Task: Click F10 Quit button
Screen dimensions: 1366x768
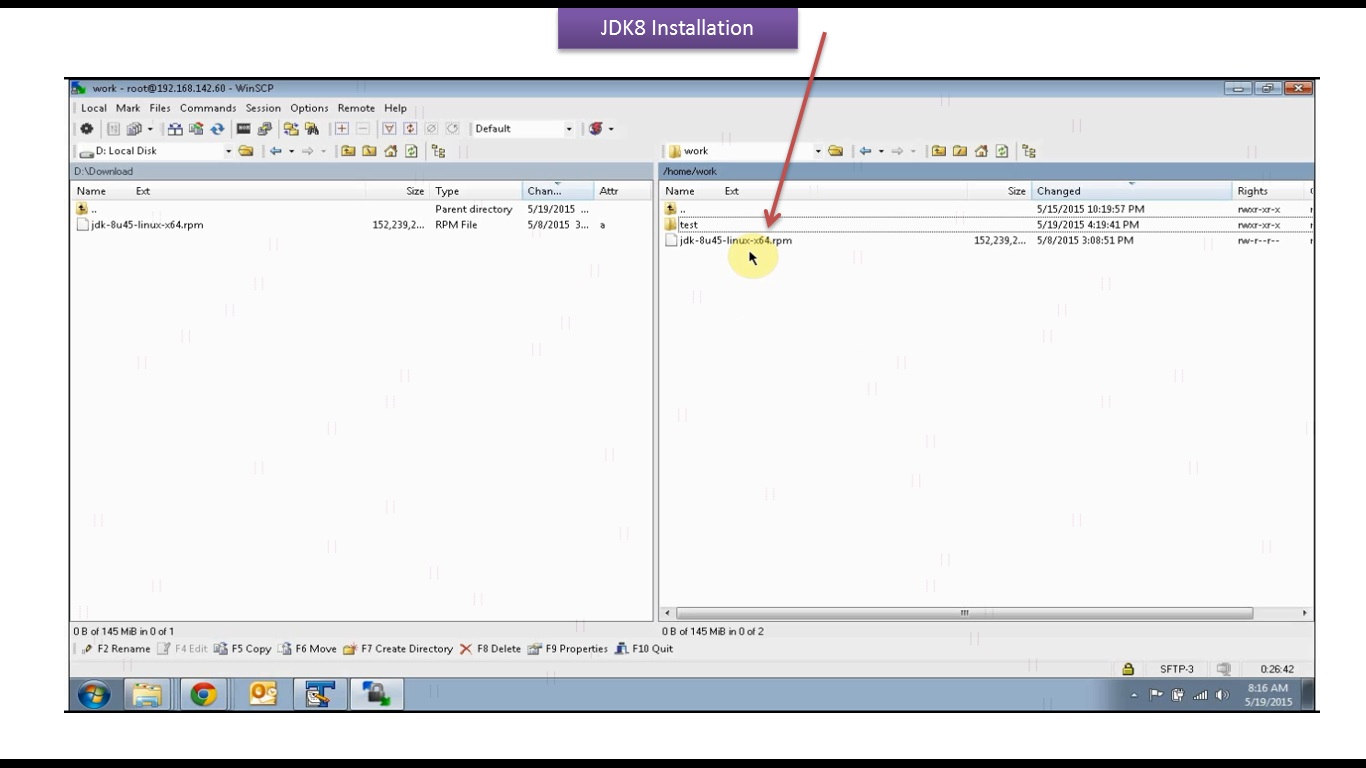Action: (x=644, y=649)
